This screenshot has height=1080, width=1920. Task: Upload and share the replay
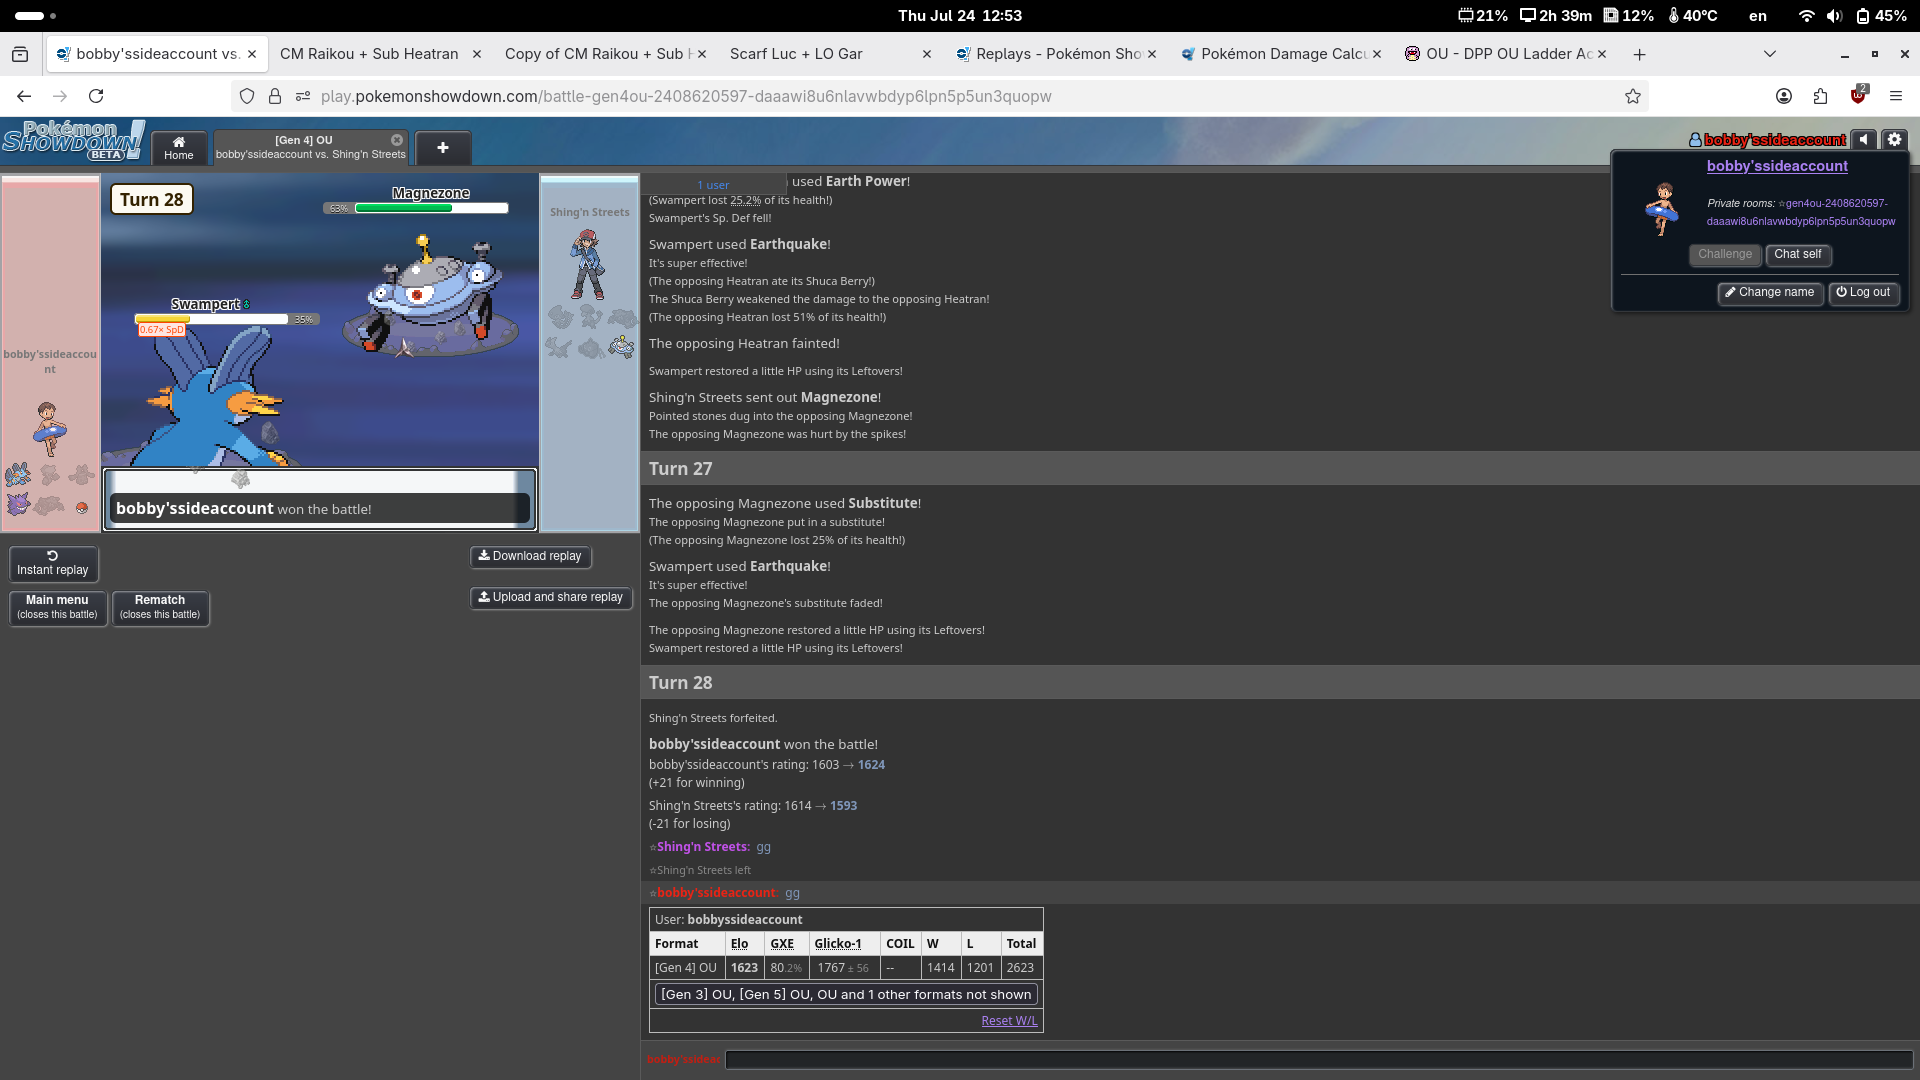(551, 597)
